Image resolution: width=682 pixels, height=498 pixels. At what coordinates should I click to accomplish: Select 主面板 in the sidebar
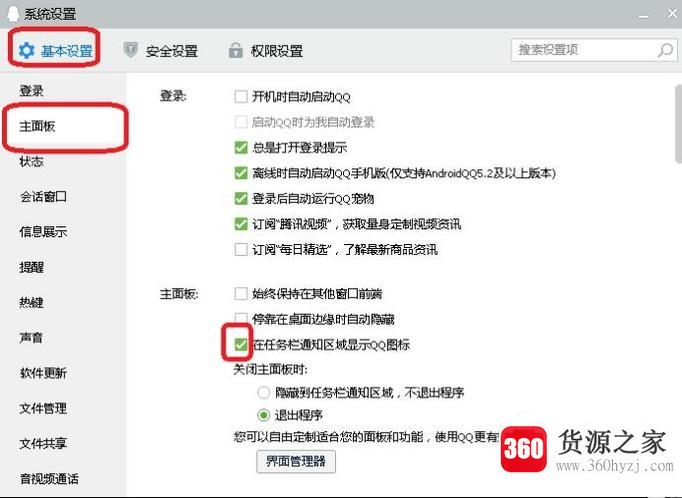point(37,126)
